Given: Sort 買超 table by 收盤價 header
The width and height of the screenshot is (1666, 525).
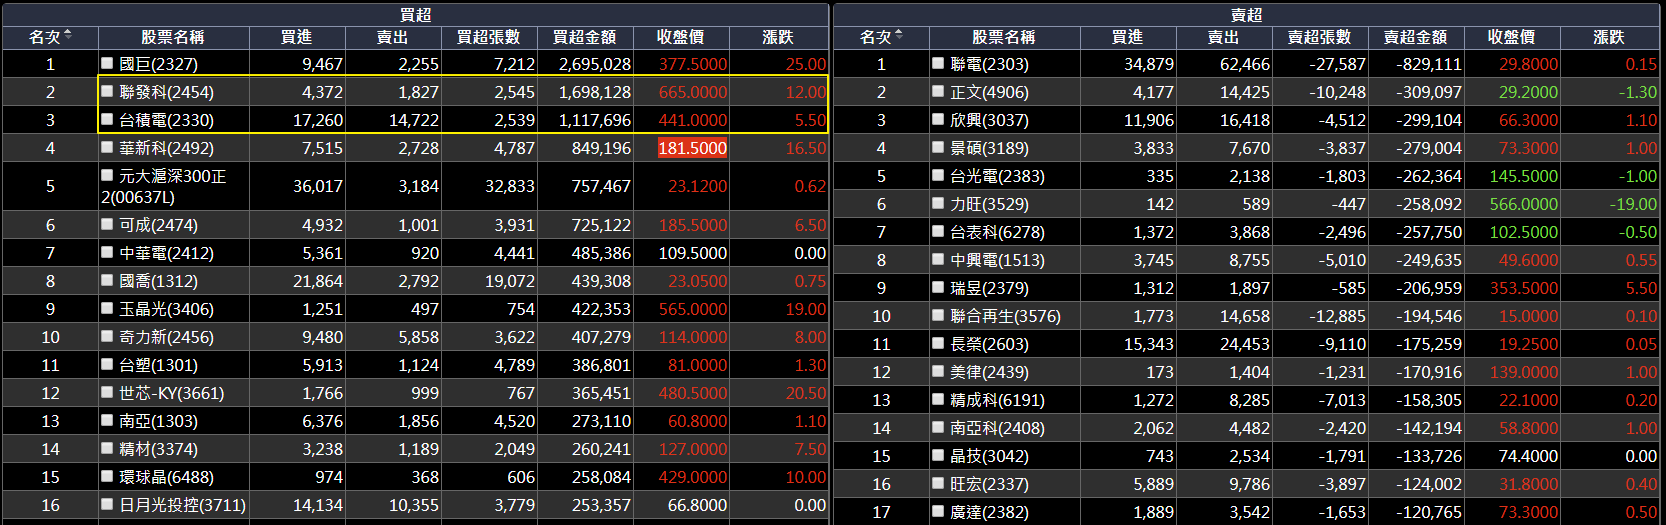Looking at the screenshot, I should [681, 37].
